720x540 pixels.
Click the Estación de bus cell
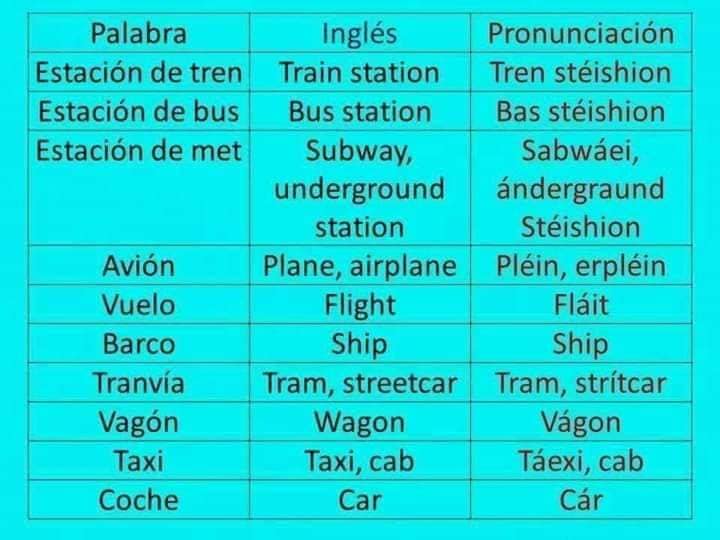[x=139, y=111]
